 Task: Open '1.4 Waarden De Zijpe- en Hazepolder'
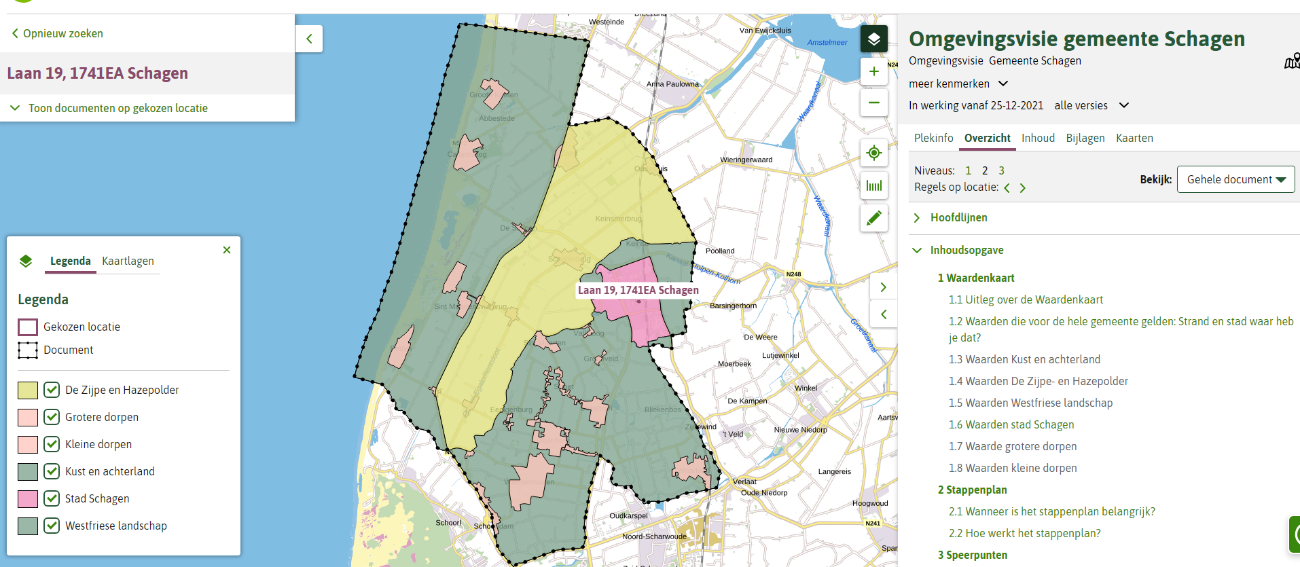[x=1038, y=381]
